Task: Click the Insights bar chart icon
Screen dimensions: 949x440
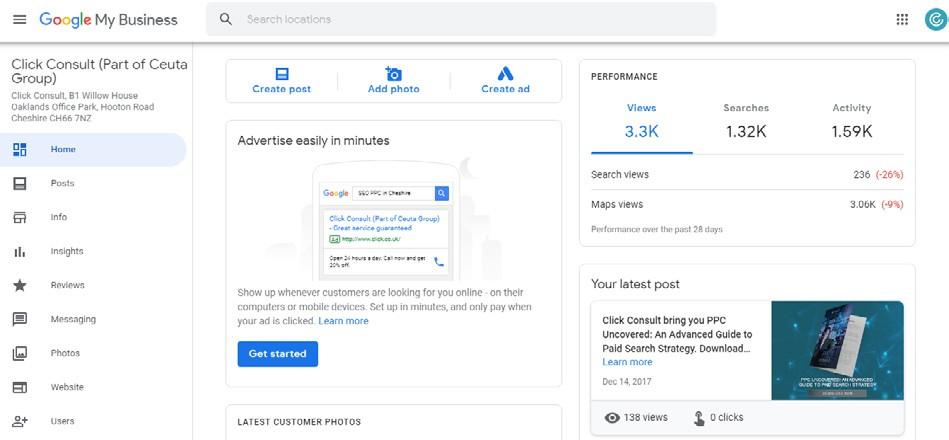Action: [x=20, y=251]
